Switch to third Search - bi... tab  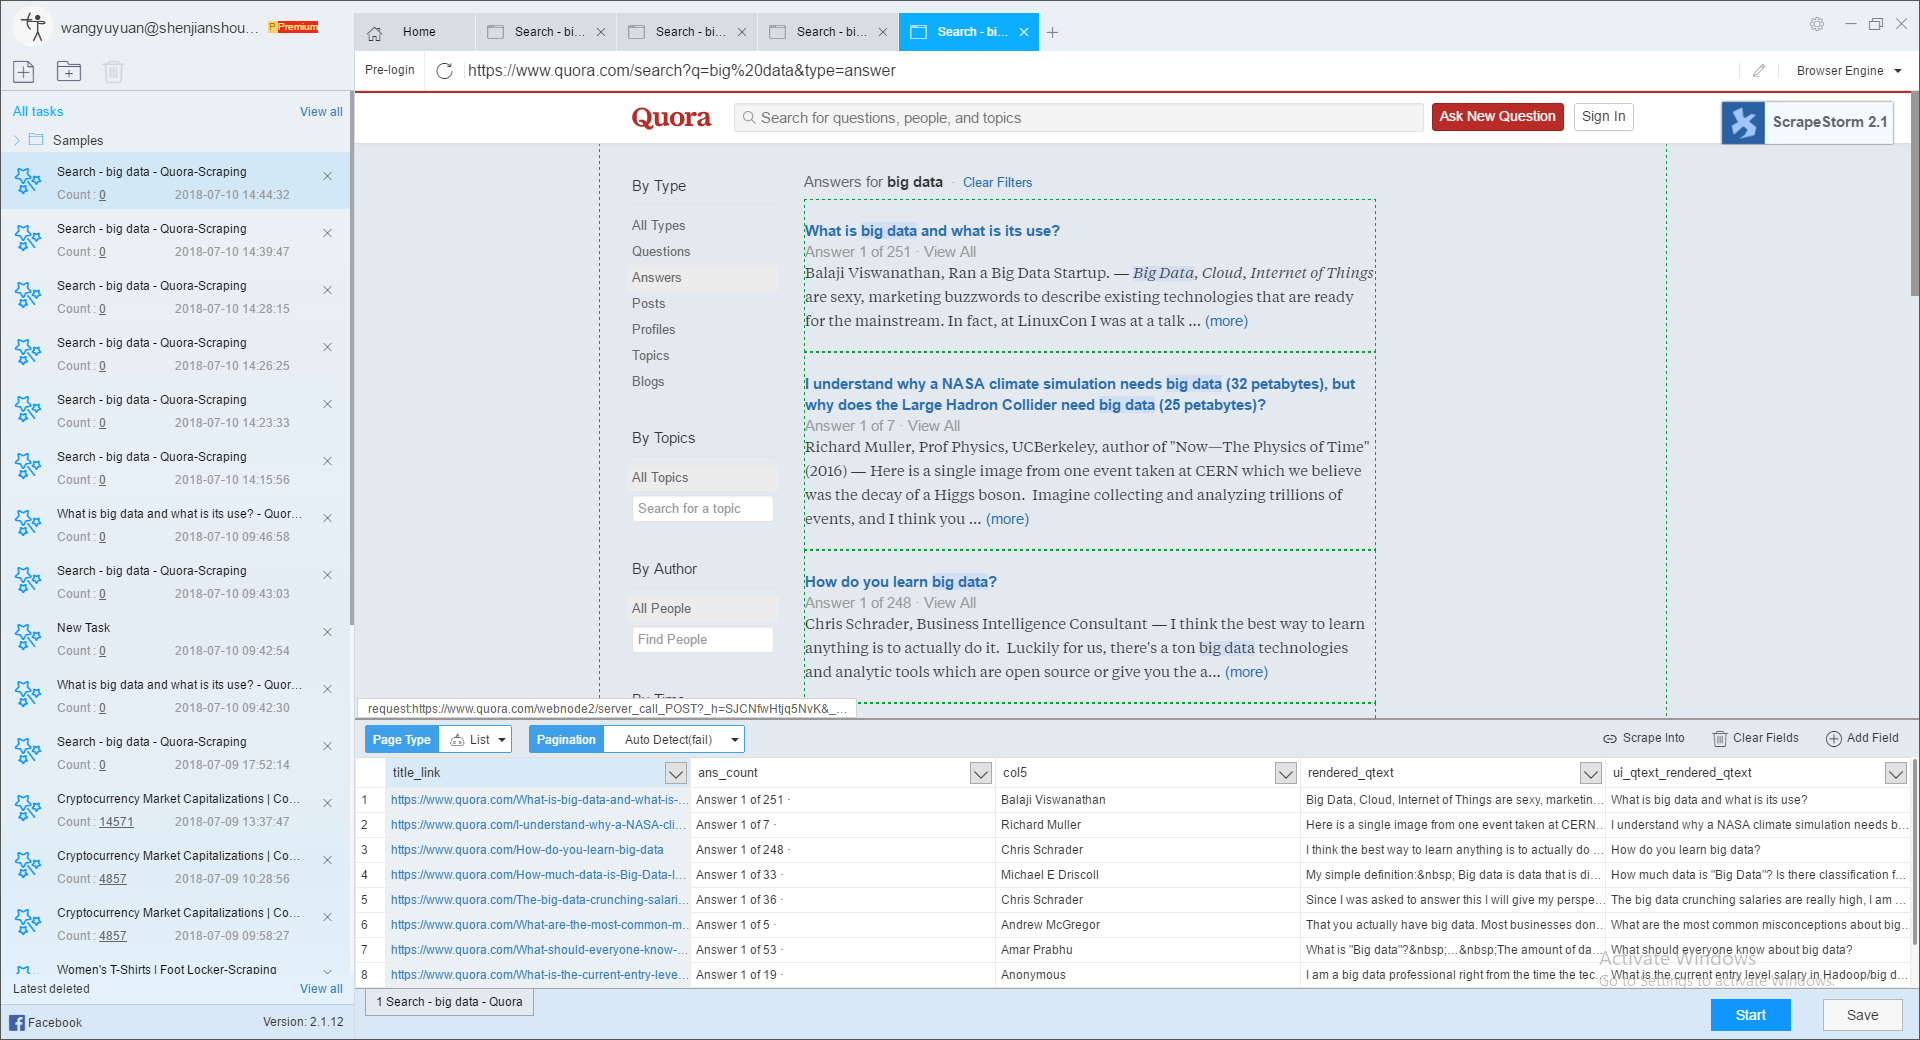[828, 32]
